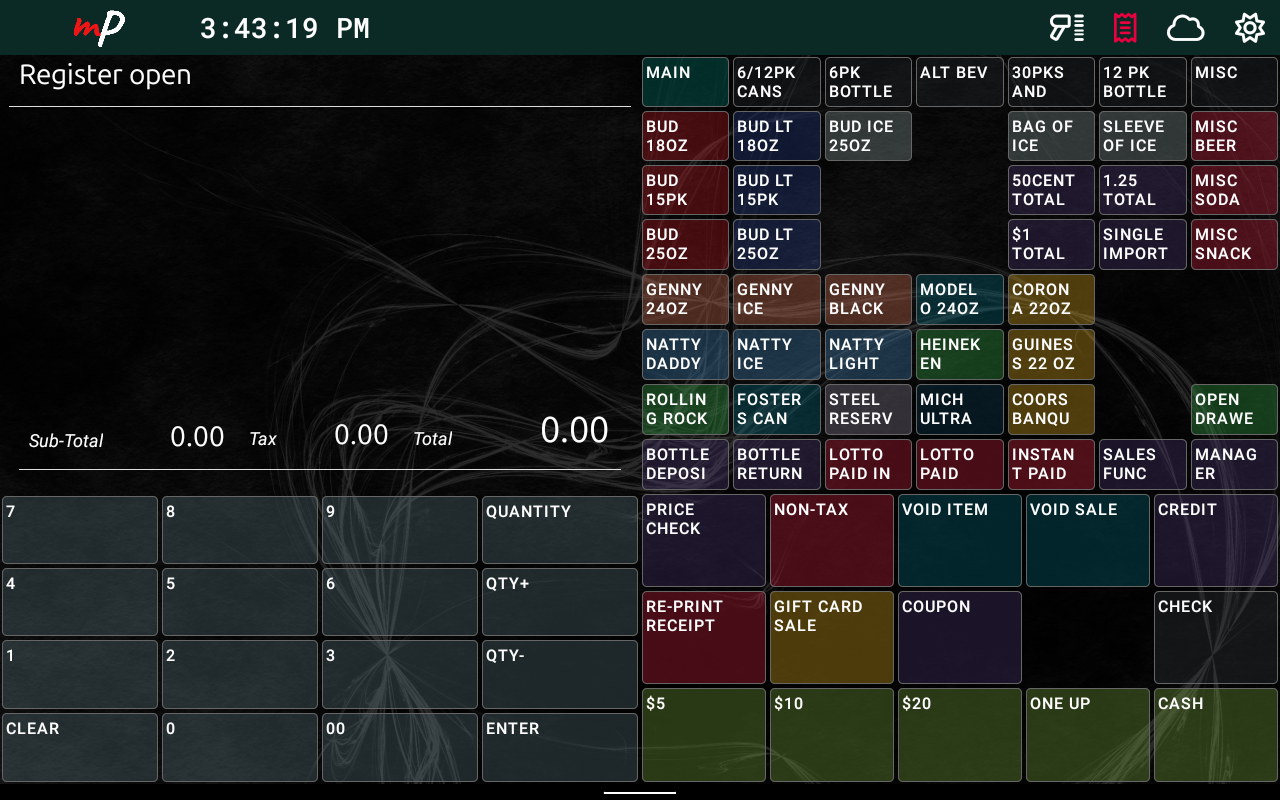Open the cloud sync icon

click(1185, 28)
